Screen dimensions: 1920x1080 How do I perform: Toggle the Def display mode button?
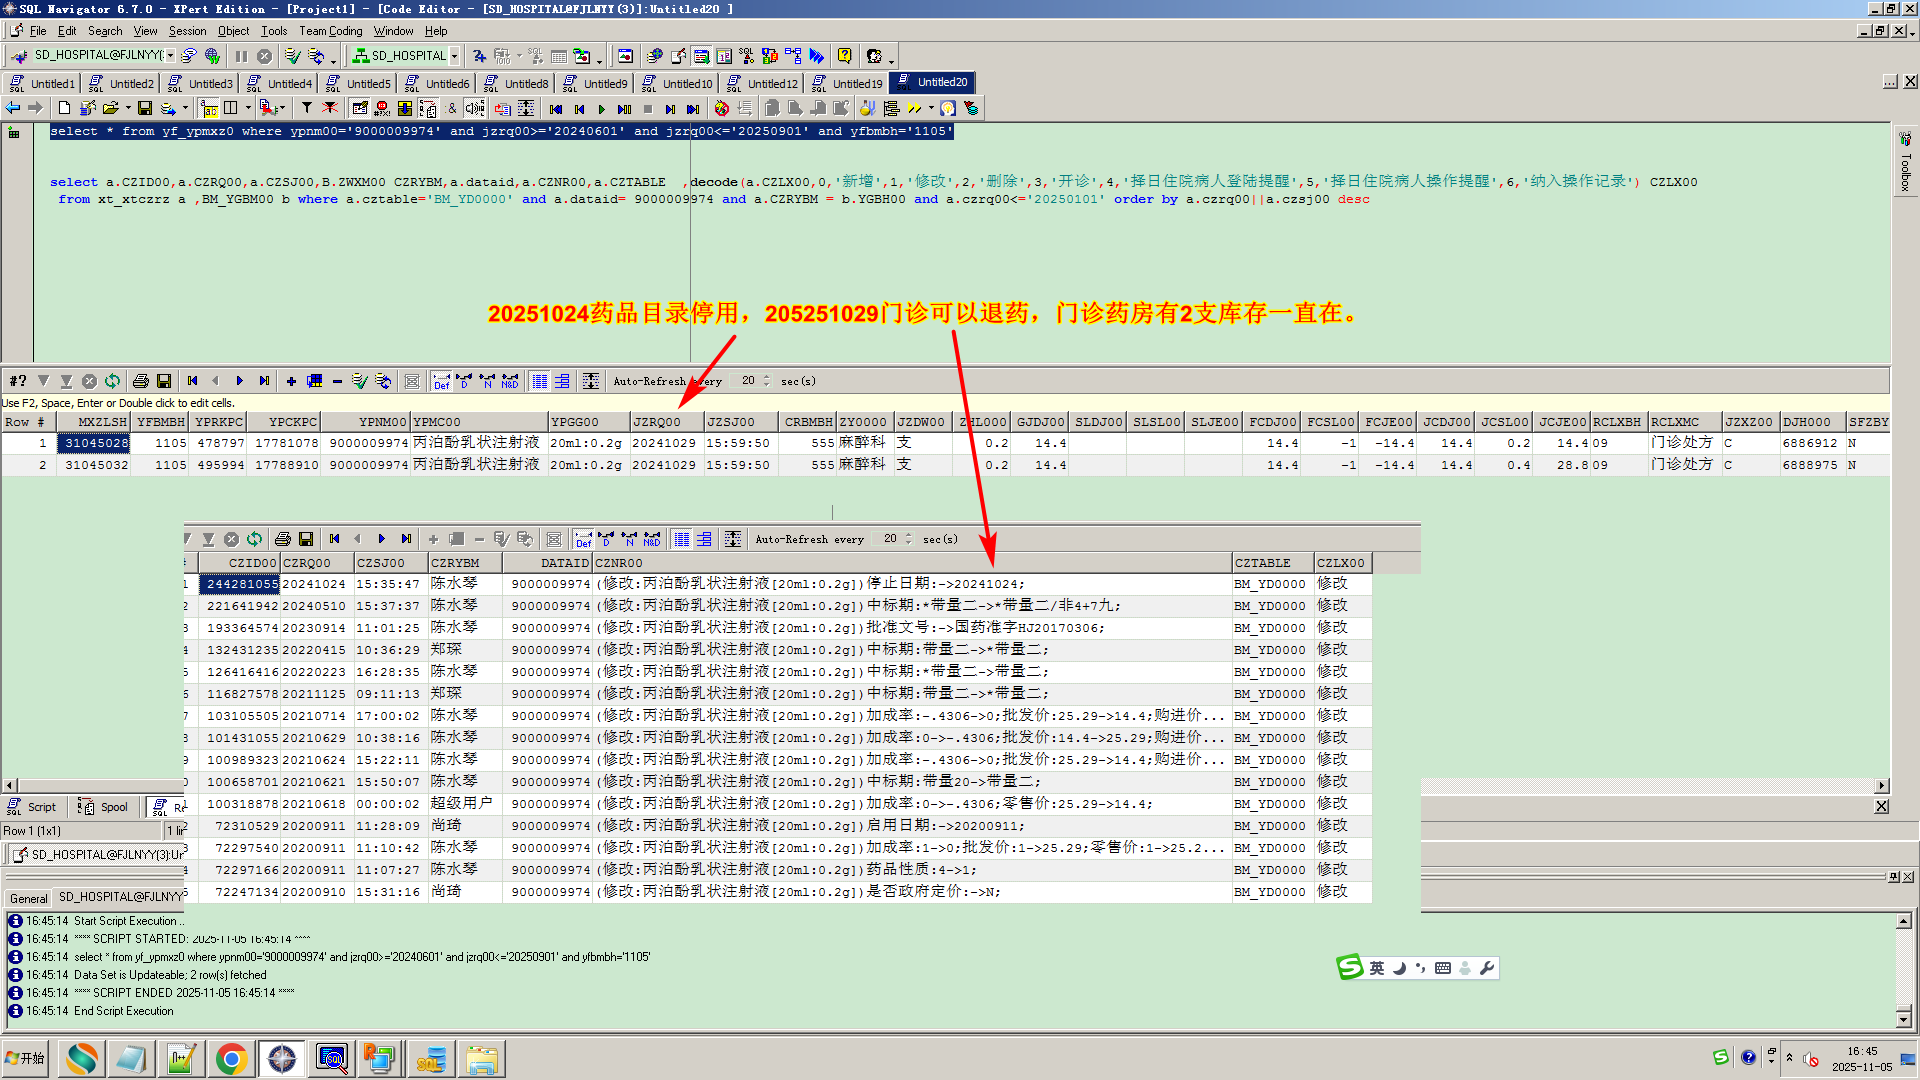point(441,381)
